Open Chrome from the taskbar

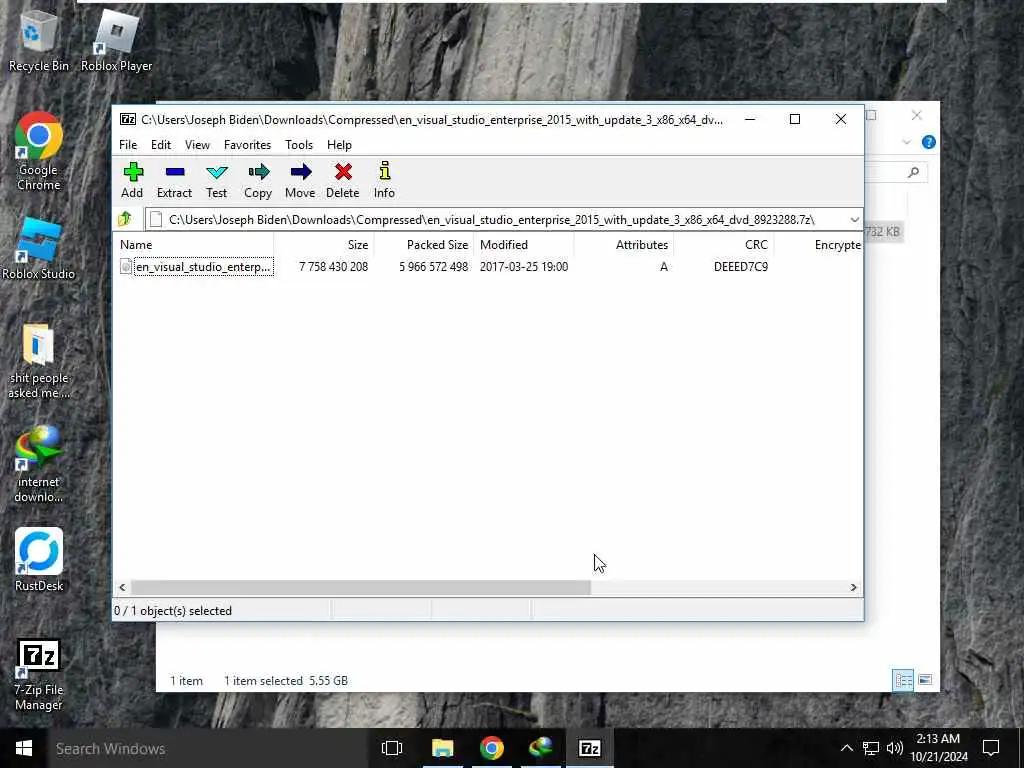492,748
